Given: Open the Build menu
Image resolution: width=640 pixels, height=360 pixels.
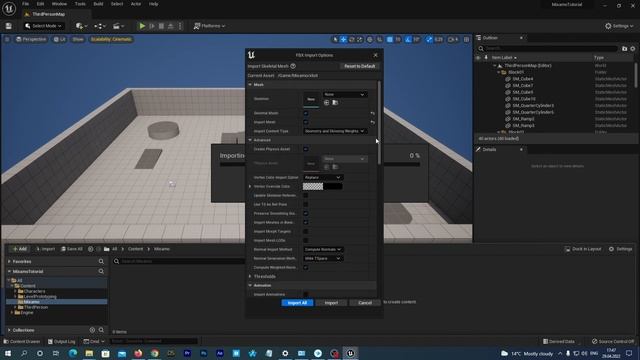Looking at the screenshot, I should point(98,4).
